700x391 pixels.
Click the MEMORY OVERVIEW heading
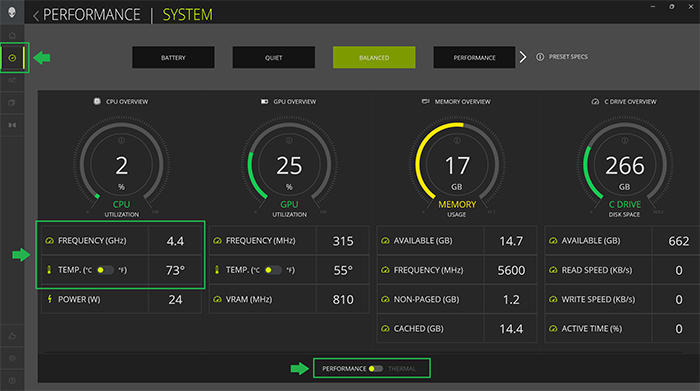click(462, 102)
